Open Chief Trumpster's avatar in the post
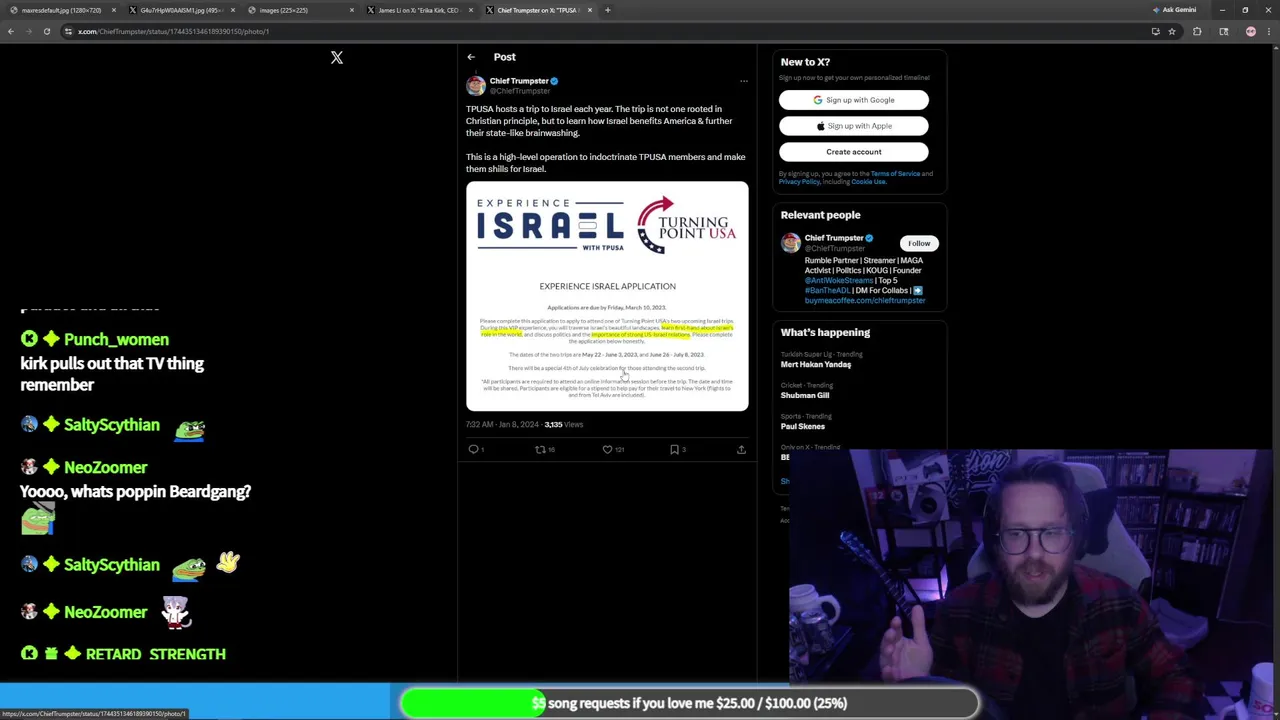The image size is (1280, 720). coord(476,85)
